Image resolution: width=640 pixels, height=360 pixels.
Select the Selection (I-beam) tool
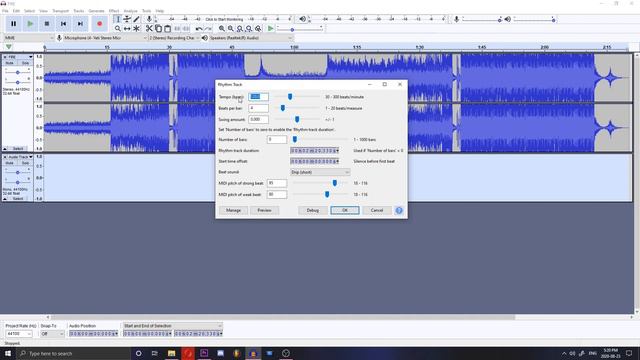(x=118, y=19)
